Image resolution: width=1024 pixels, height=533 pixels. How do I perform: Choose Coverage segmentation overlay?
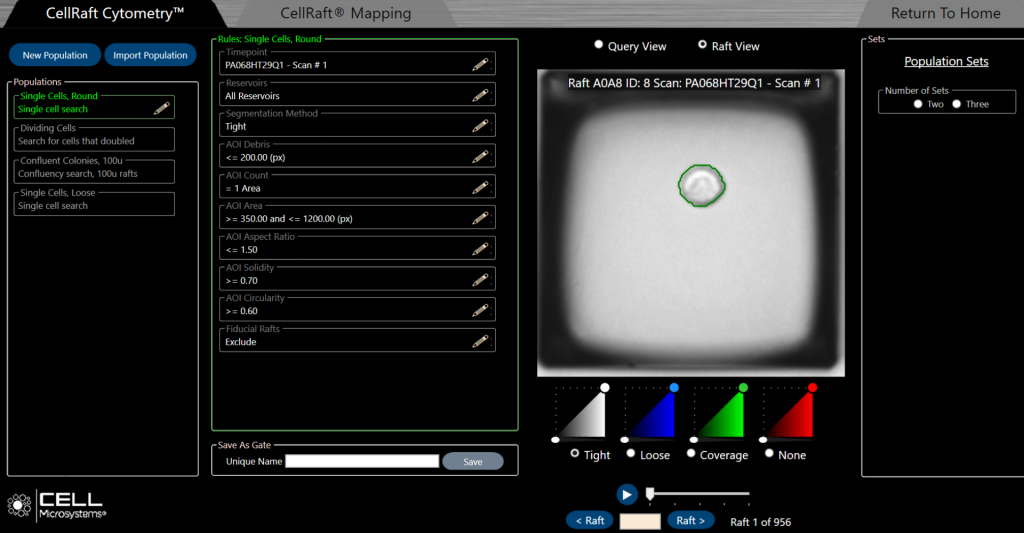[x=691, y=453]
